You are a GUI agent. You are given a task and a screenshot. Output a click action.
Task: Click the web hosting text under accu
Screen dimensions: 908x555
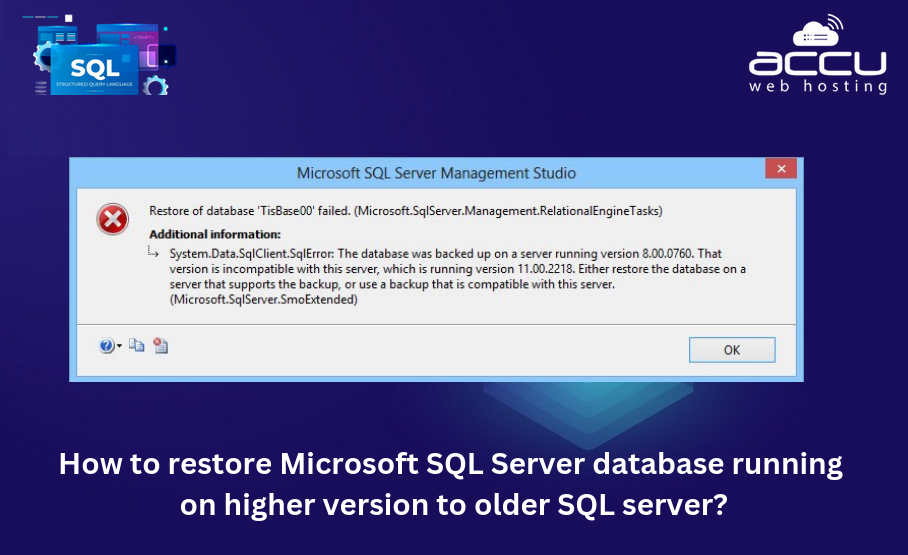[817, 87]
